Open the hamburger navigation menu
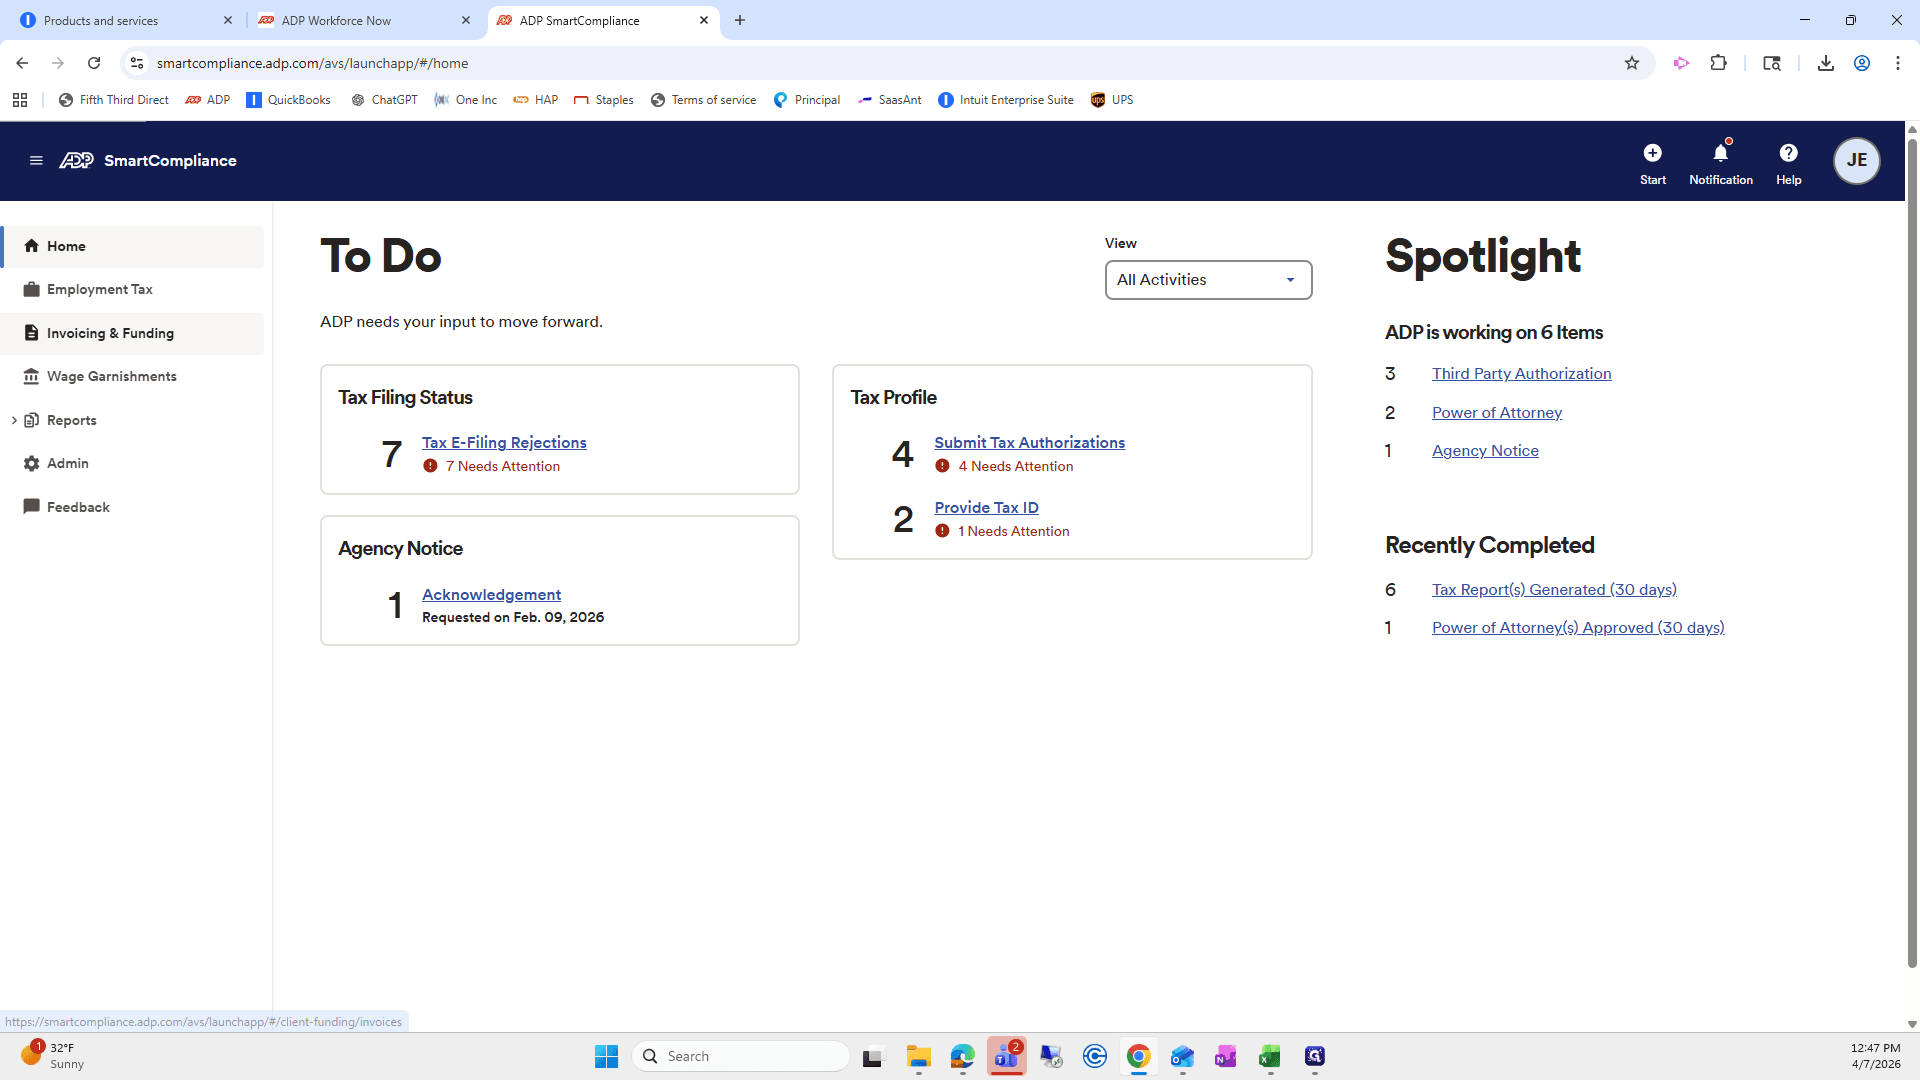The width and height of the screenshot is (1920, 1080). point(36,160)
